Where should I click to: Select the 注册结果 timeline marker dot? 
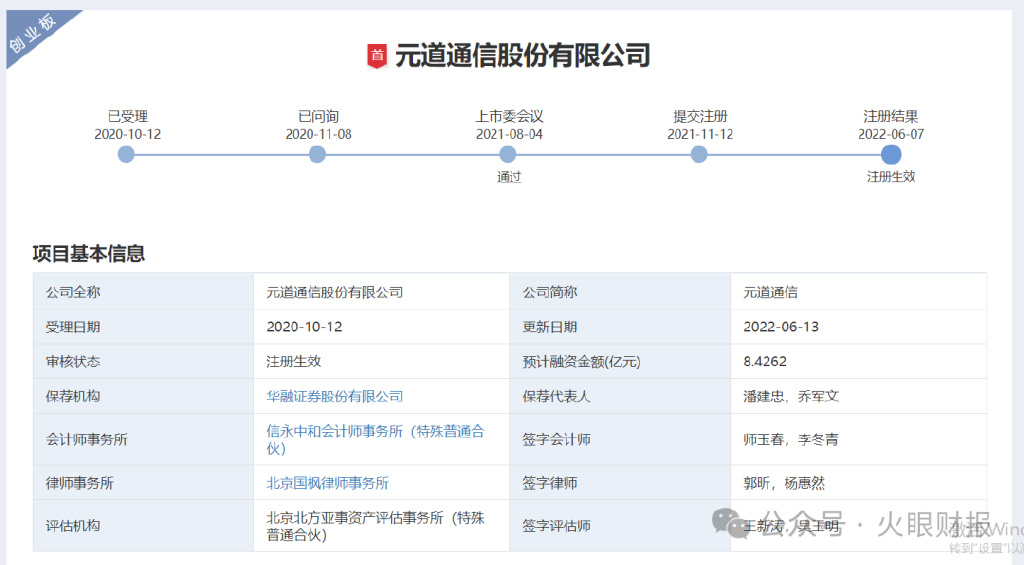coord(891,155)
